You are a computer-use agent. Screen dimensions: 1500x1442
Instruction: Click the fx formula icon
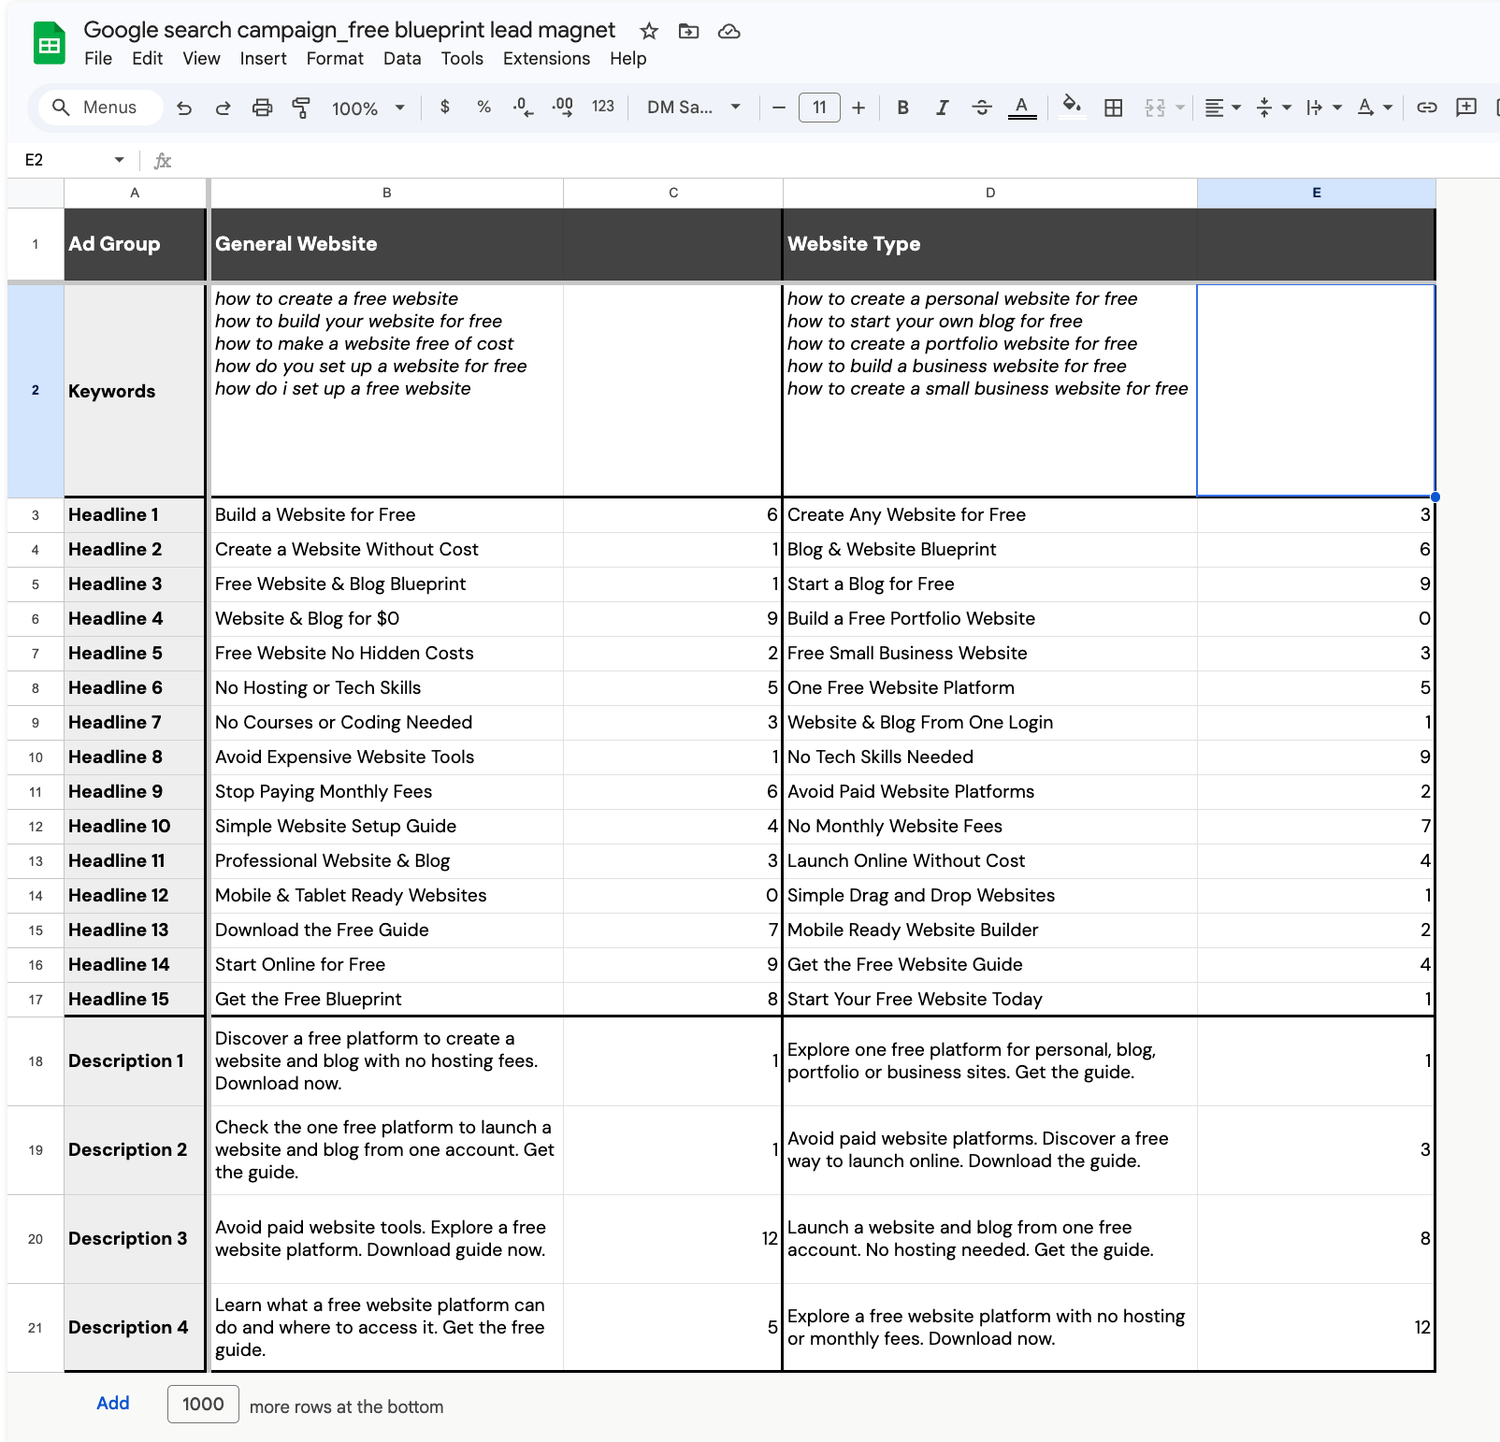pos(163,160)
